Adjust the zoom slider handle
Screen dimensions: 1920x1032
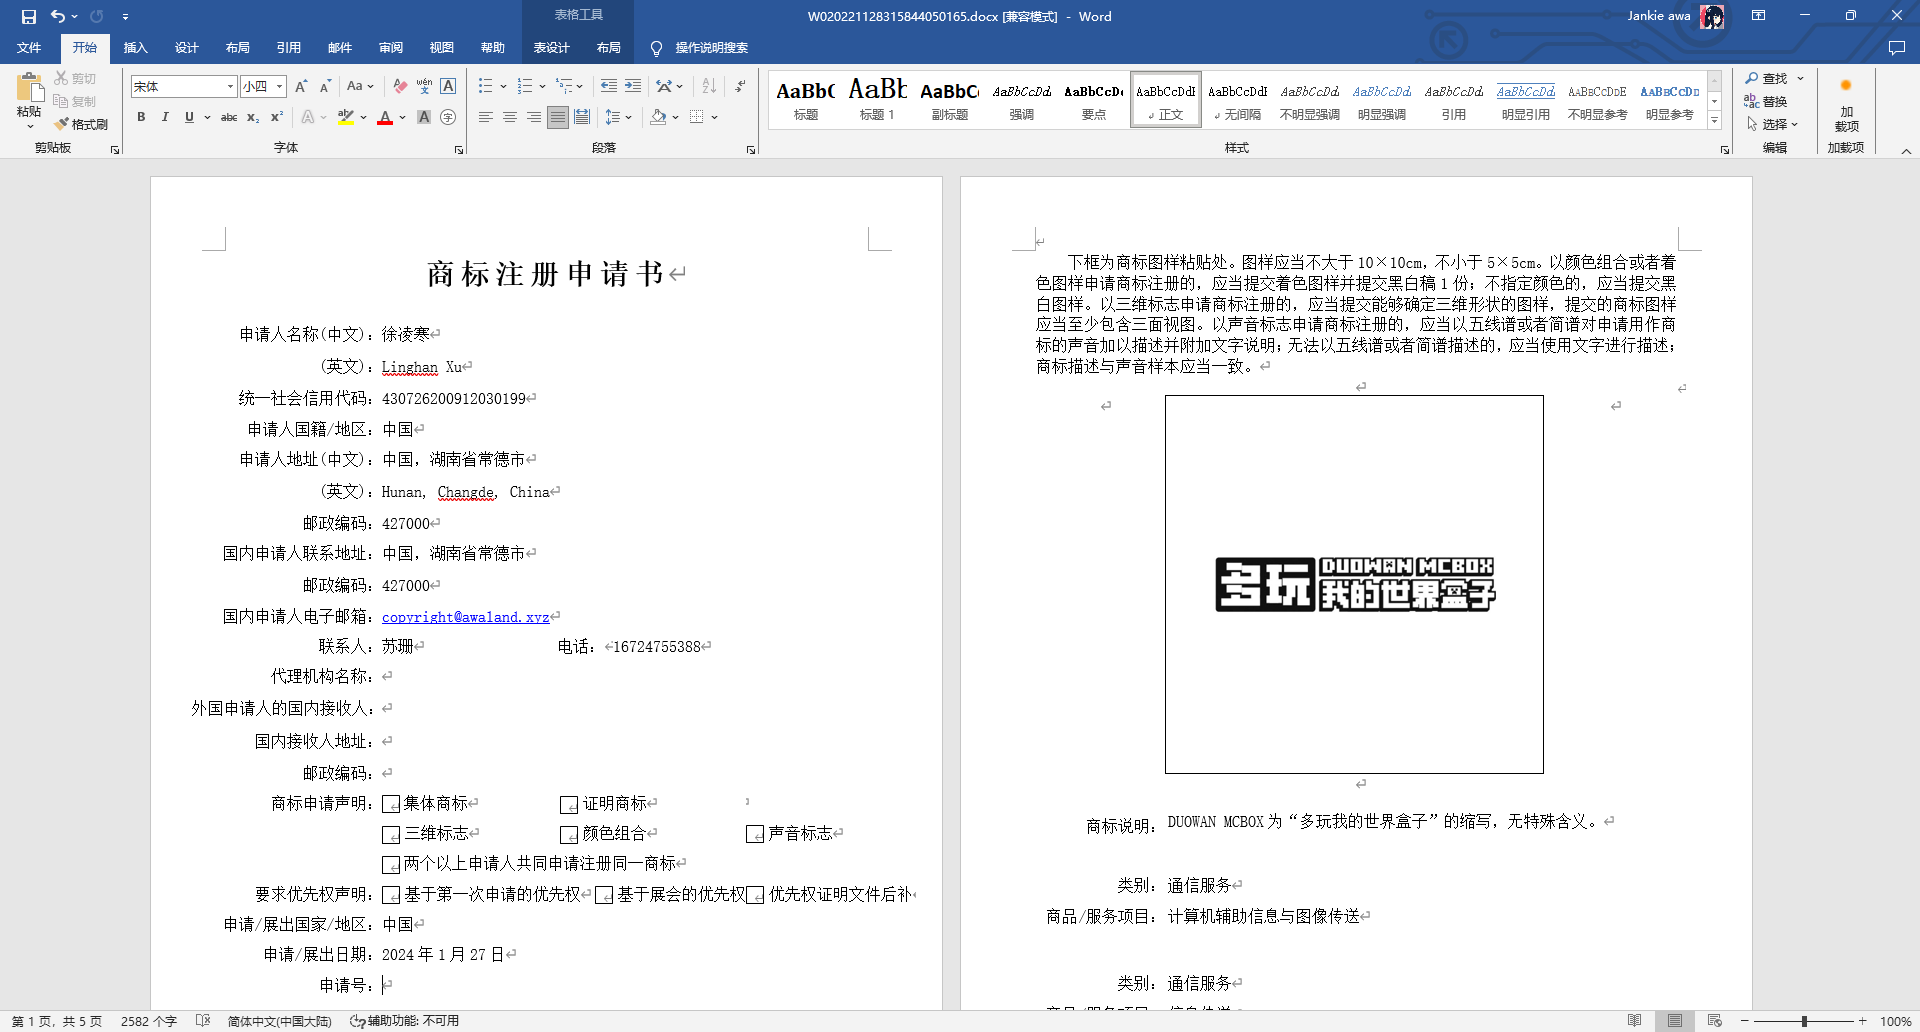[x=1804, y=1021]
